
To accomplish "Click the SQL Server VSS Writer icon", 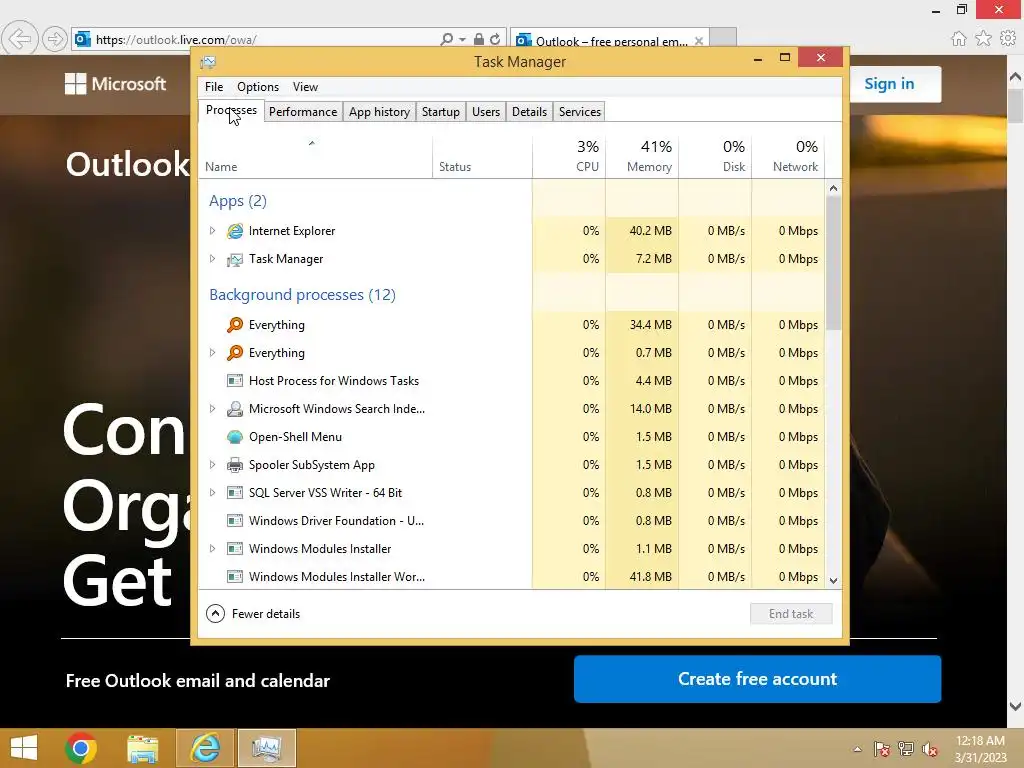I will 234,493.
